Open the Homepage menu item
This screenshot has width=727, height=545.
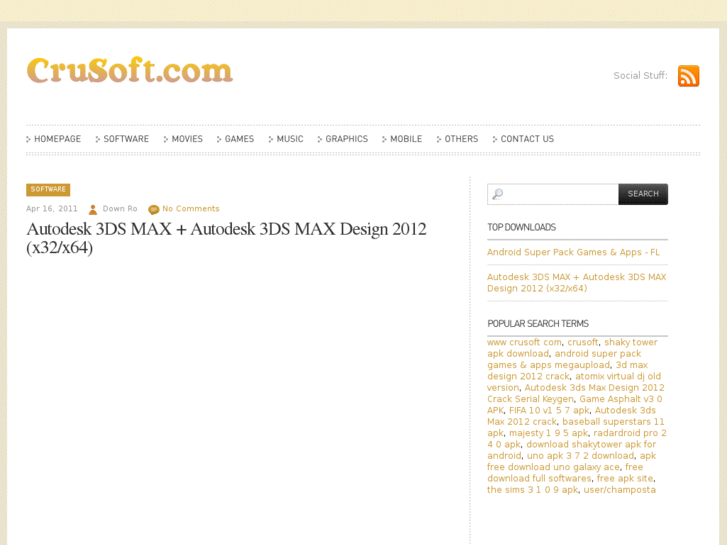(54, 139)
